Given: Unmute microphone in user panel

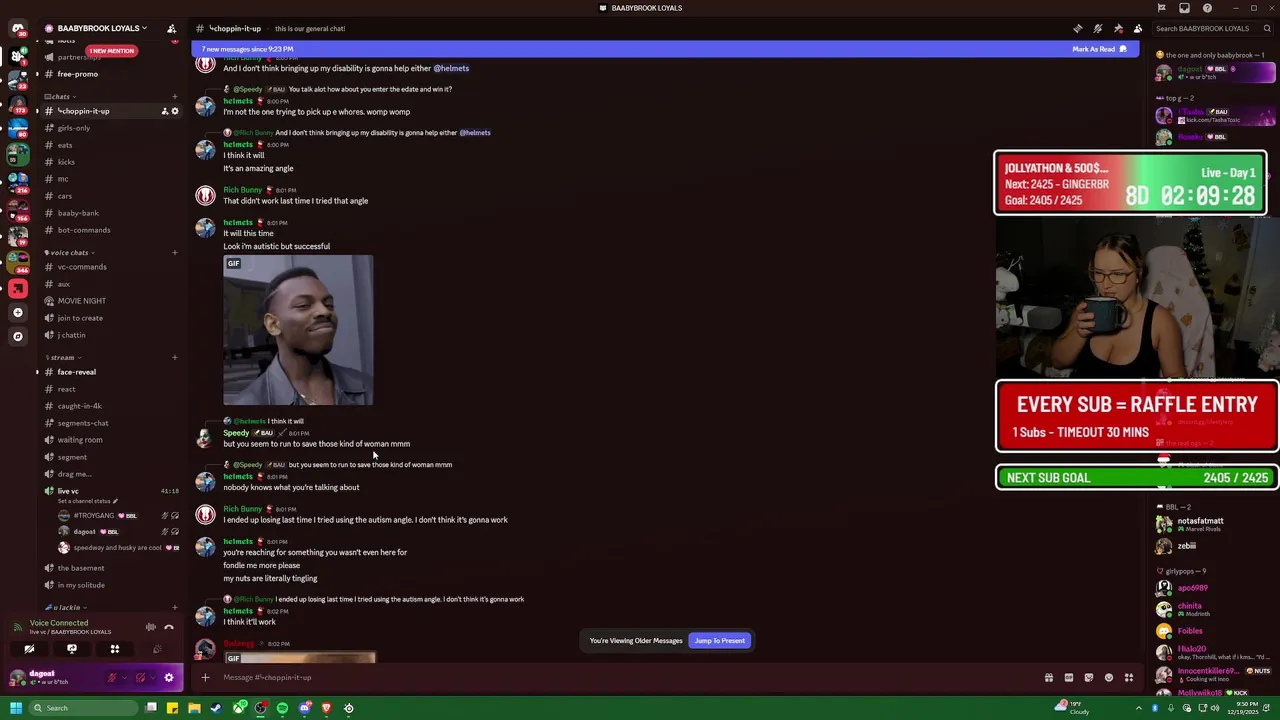Looking at the screenshot, I should [x=112, y=678].
